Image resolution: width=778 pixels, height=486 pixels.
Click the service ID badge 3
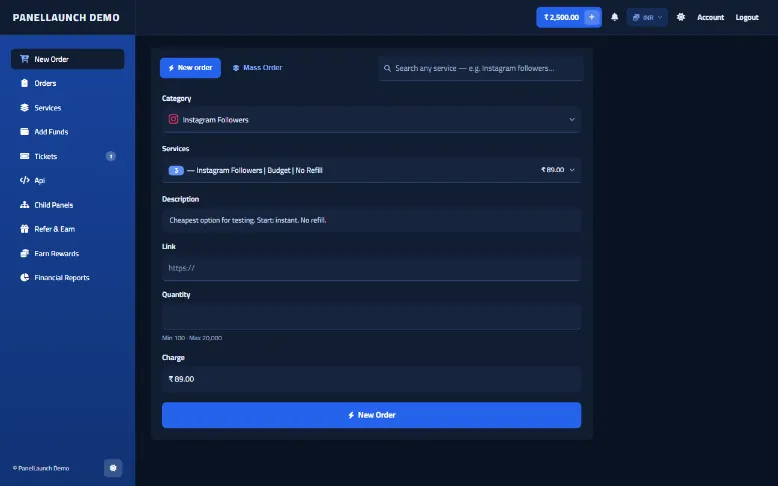tap(176, 170)
